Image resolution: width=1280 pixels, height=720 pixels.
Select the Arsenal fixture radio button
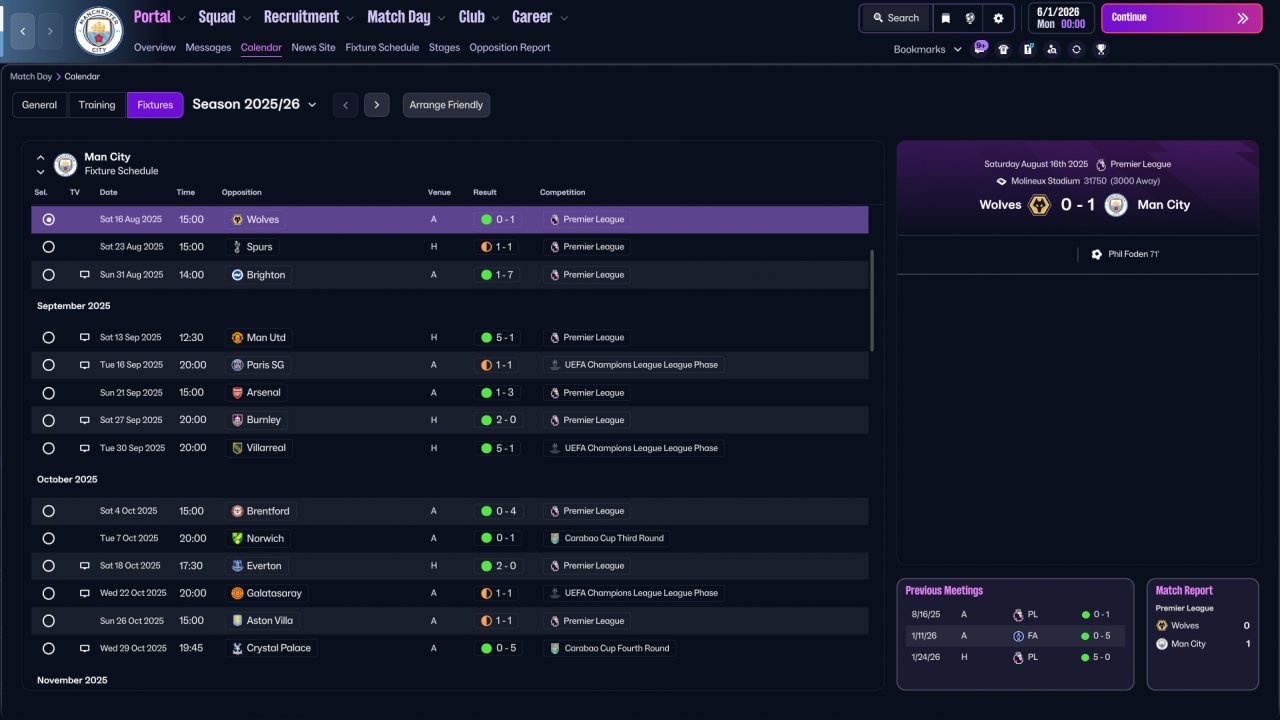[48, 393]
